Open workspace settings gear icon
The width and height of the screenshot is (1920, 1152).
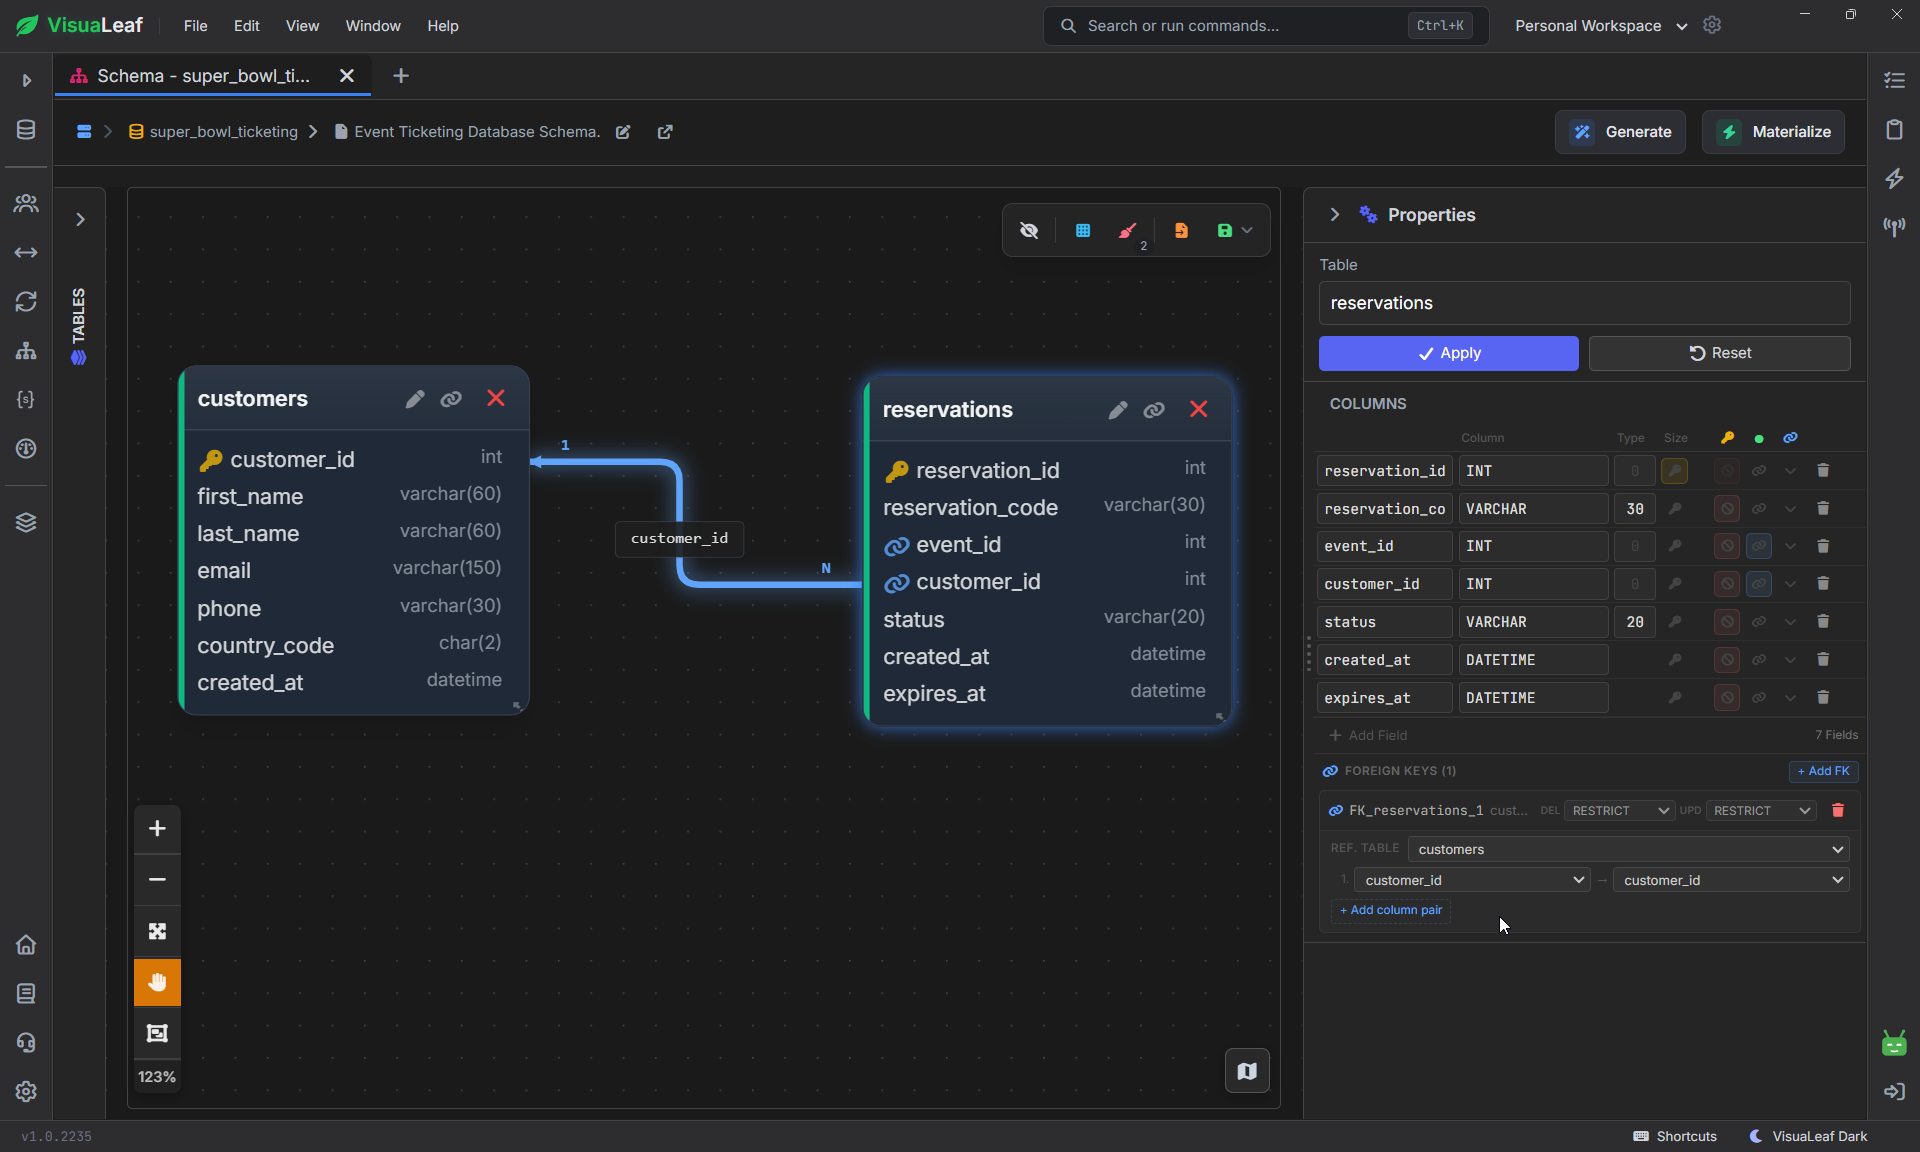click(x=1712, y=25)
